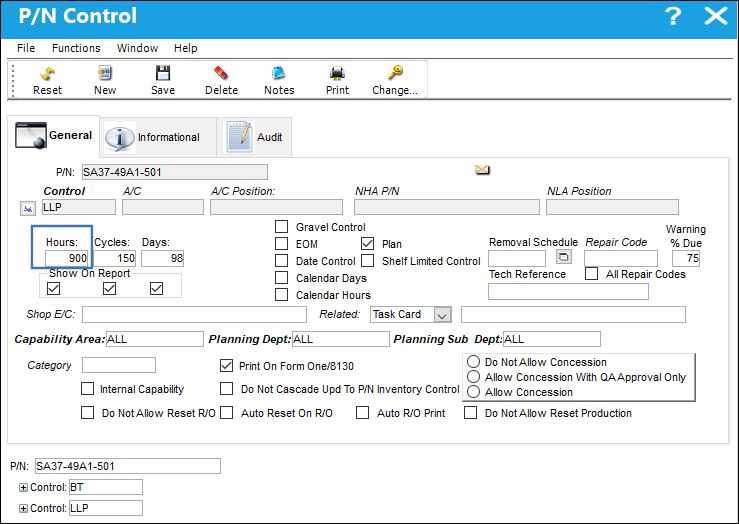Click the Reset toolbar icon
Screen dimensions: 739x524
tap(47, 74)
